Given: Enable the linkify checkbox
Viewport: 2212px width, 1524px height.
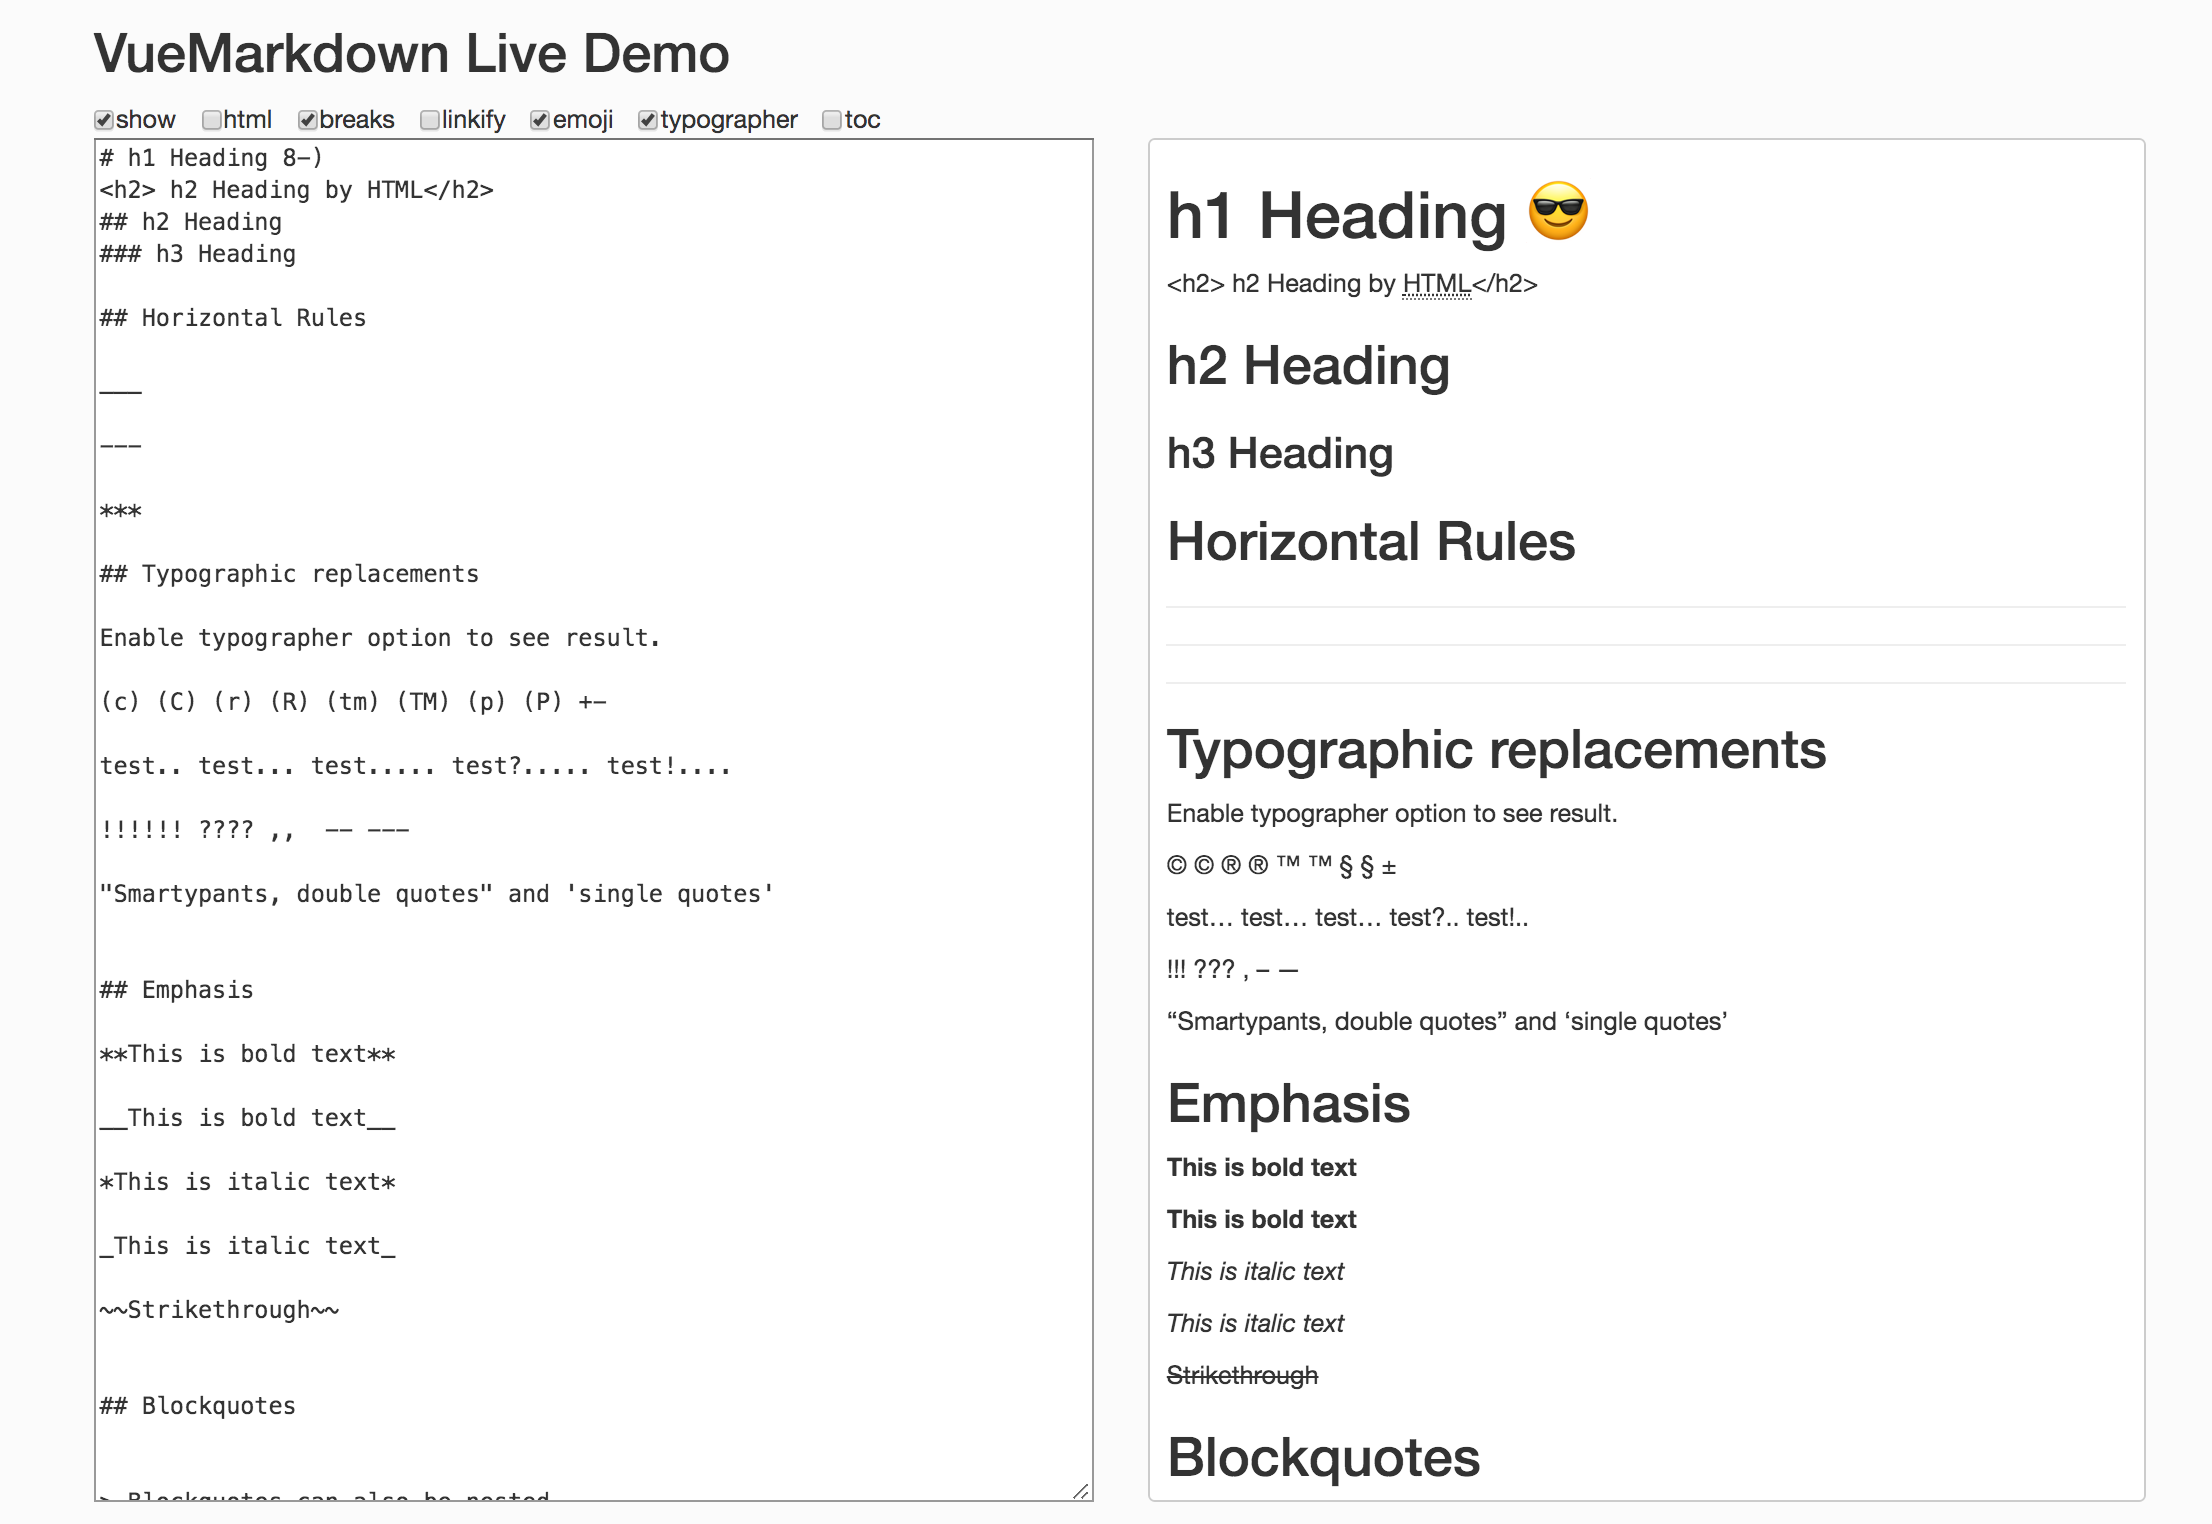Looking at the screenshot, I should pyautogui.click(x=430, y=121).
